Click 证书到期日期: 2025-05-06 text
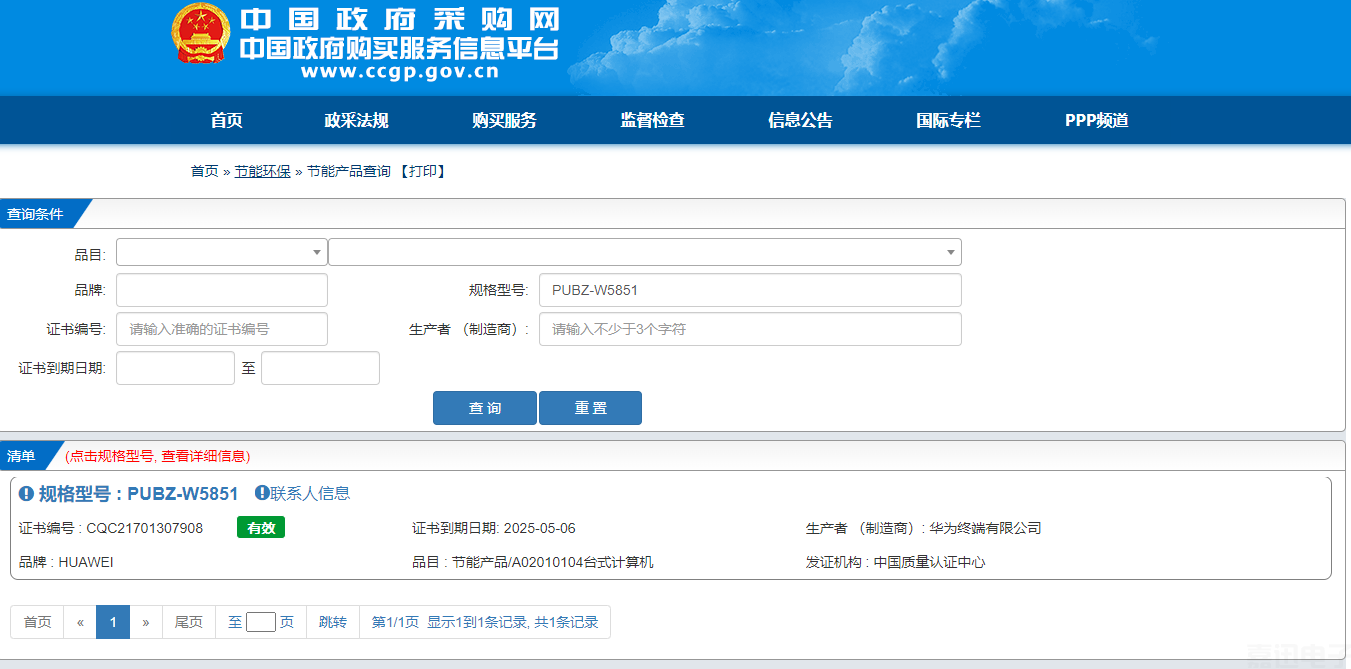The image size is (1351, 669). coord(494,528)
